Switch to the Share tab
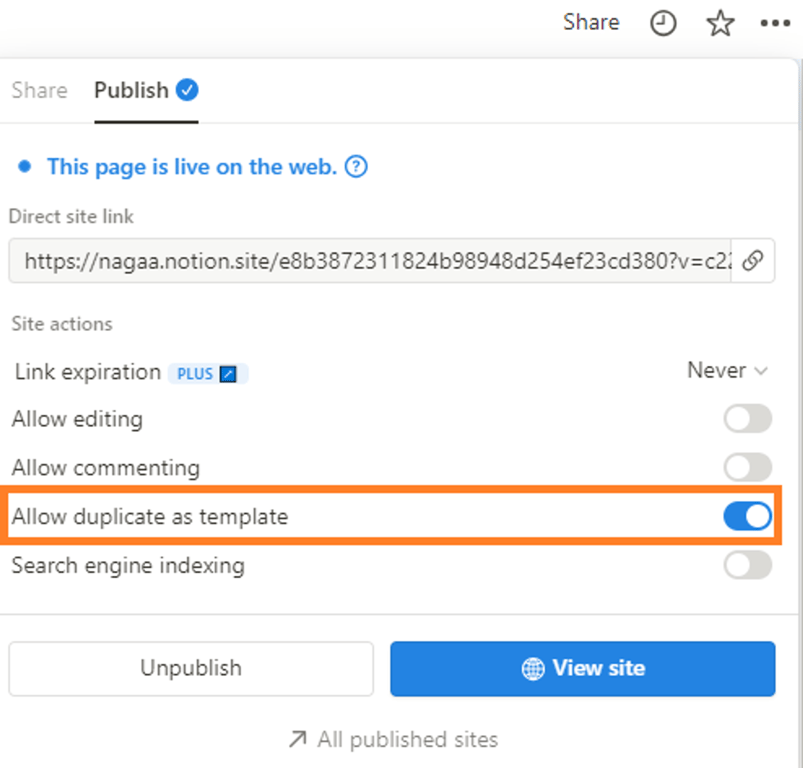 tap(40, 90)
